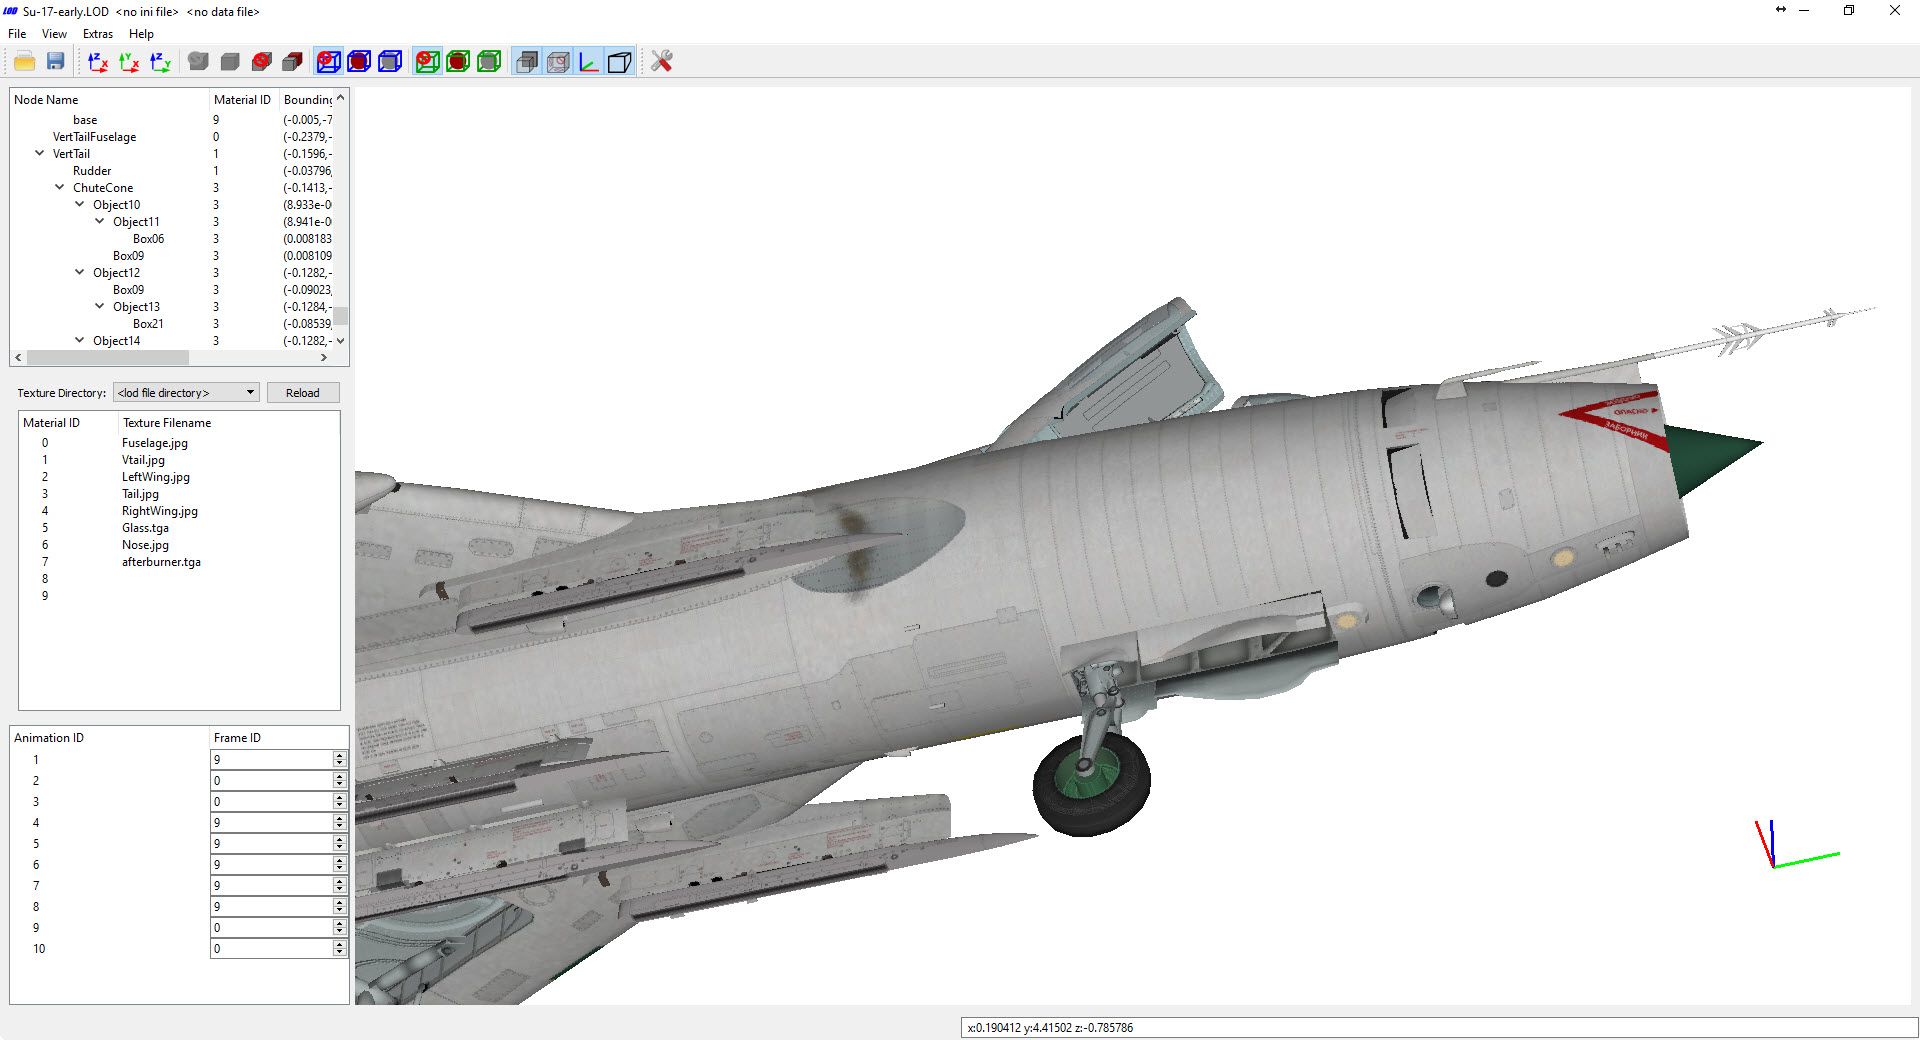Viewport: 1920px width, 1040px height.
Task: Toggle the blue wireframe box prohibited button
Action: tap(328, 62)
